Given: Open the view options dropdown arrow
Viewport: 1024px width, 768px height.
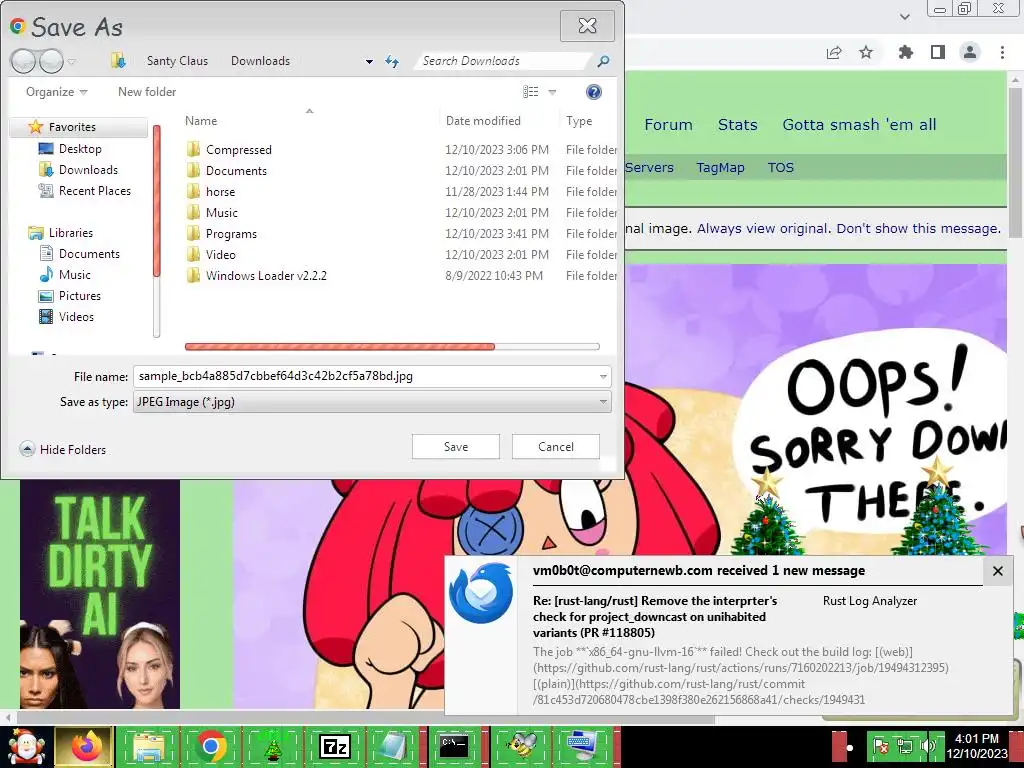Looking at the screenshot, I should click(552, 92).
